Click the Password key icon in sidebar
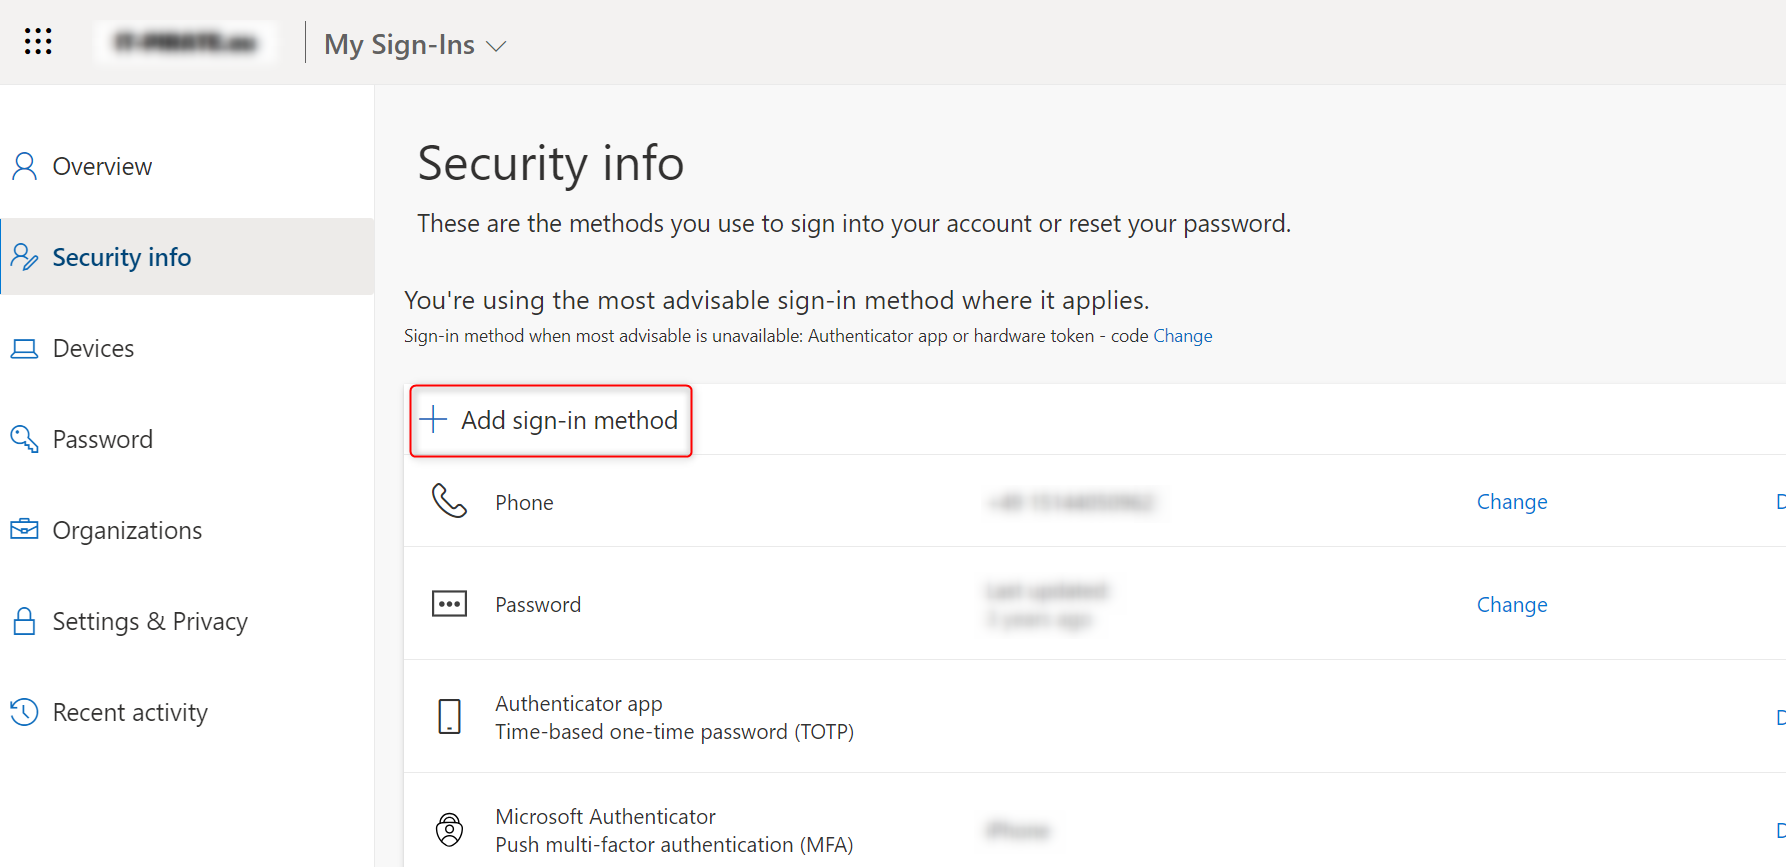 (x=24, y=439)
